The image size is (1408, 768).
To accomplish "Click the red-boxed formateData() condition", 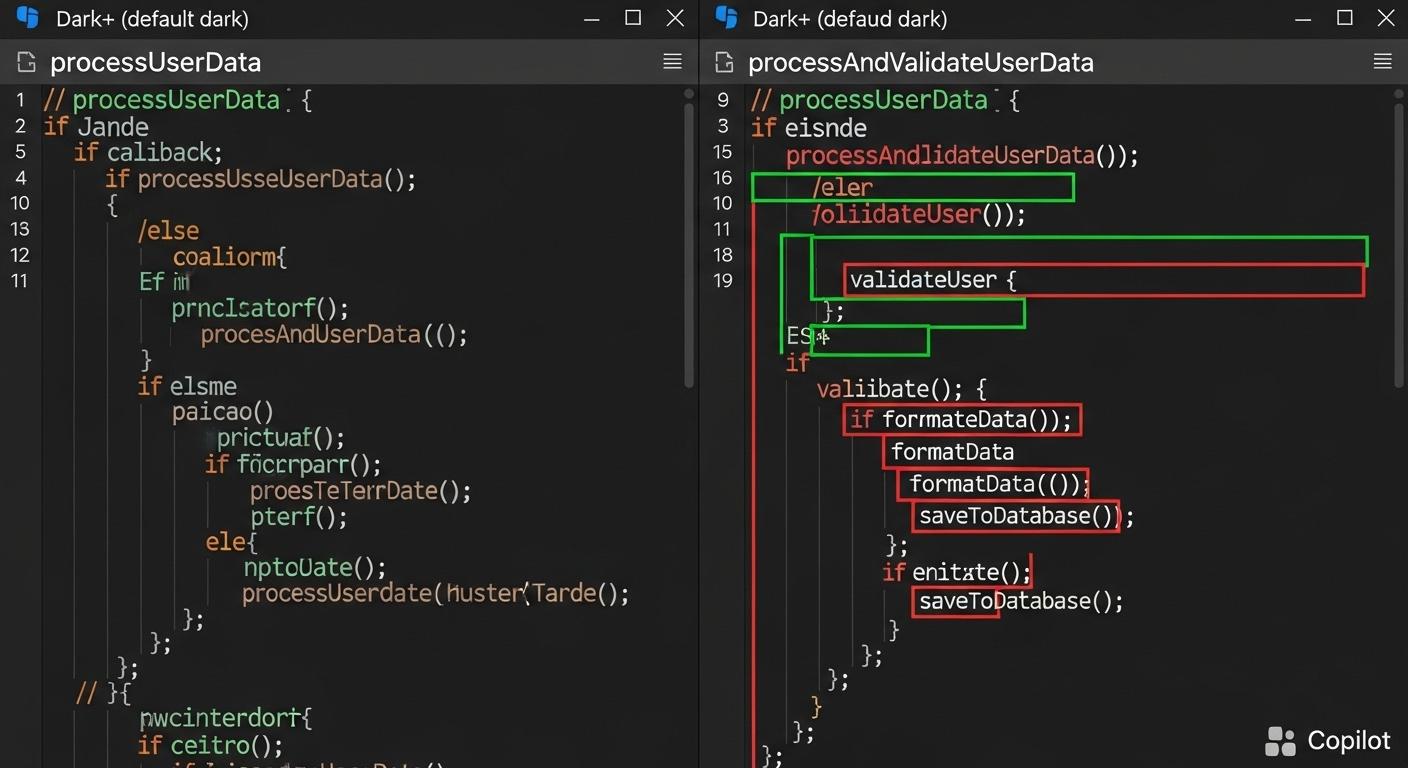I will pos(960,420).
